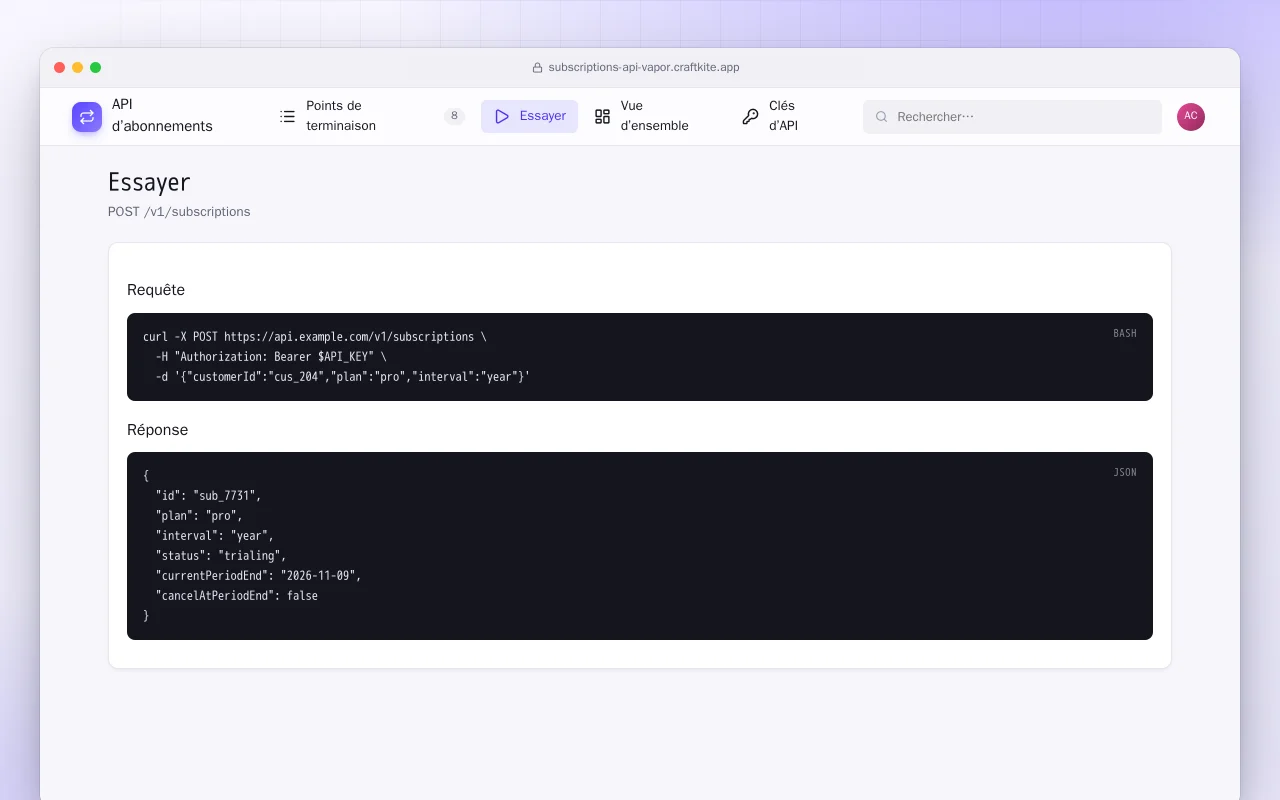Focus the Rechercher search field
The width and height of the screenshot is (1280, 800).
coord(1012,117)
